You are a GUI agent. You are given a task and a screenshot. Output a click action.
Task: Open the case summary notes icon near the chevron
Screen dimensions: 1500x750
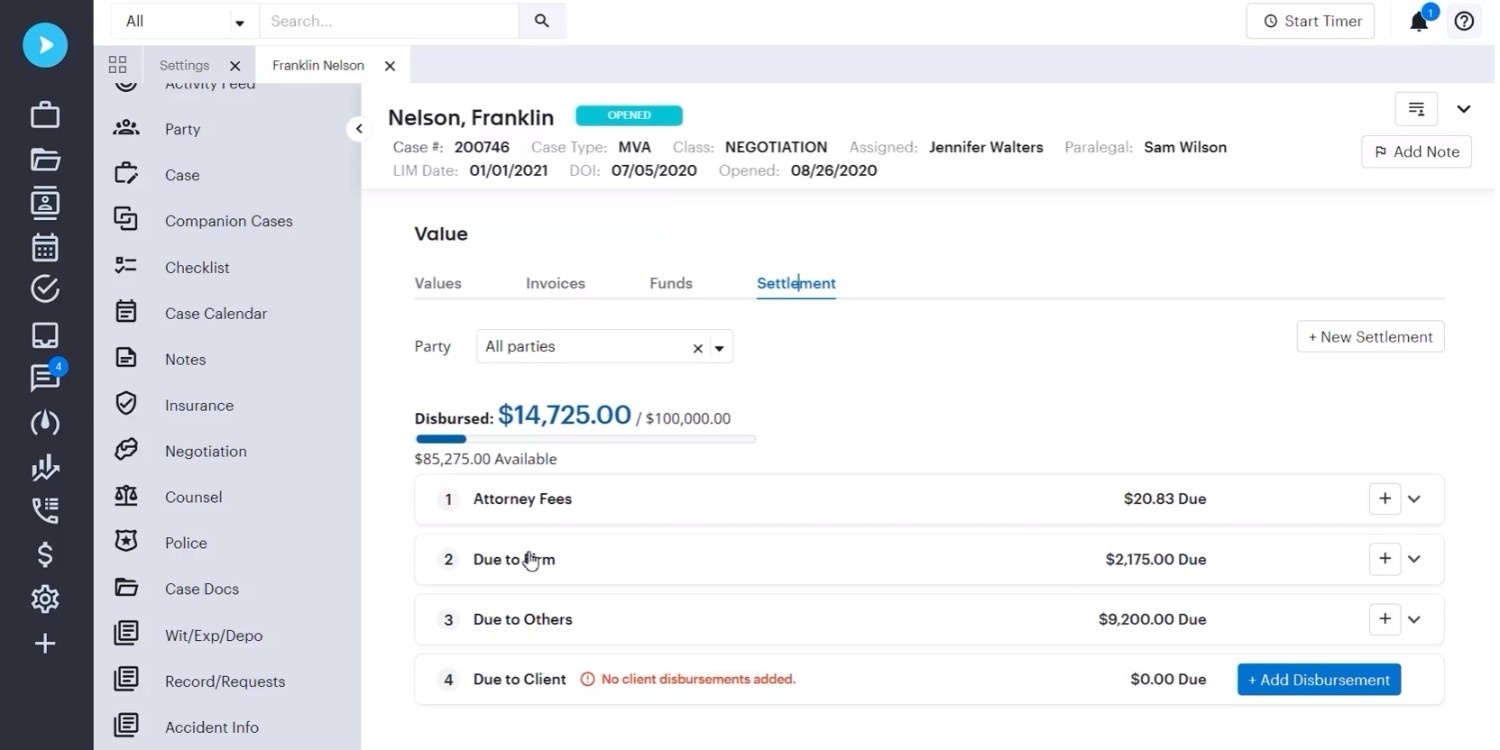[x=1416, y=109]
